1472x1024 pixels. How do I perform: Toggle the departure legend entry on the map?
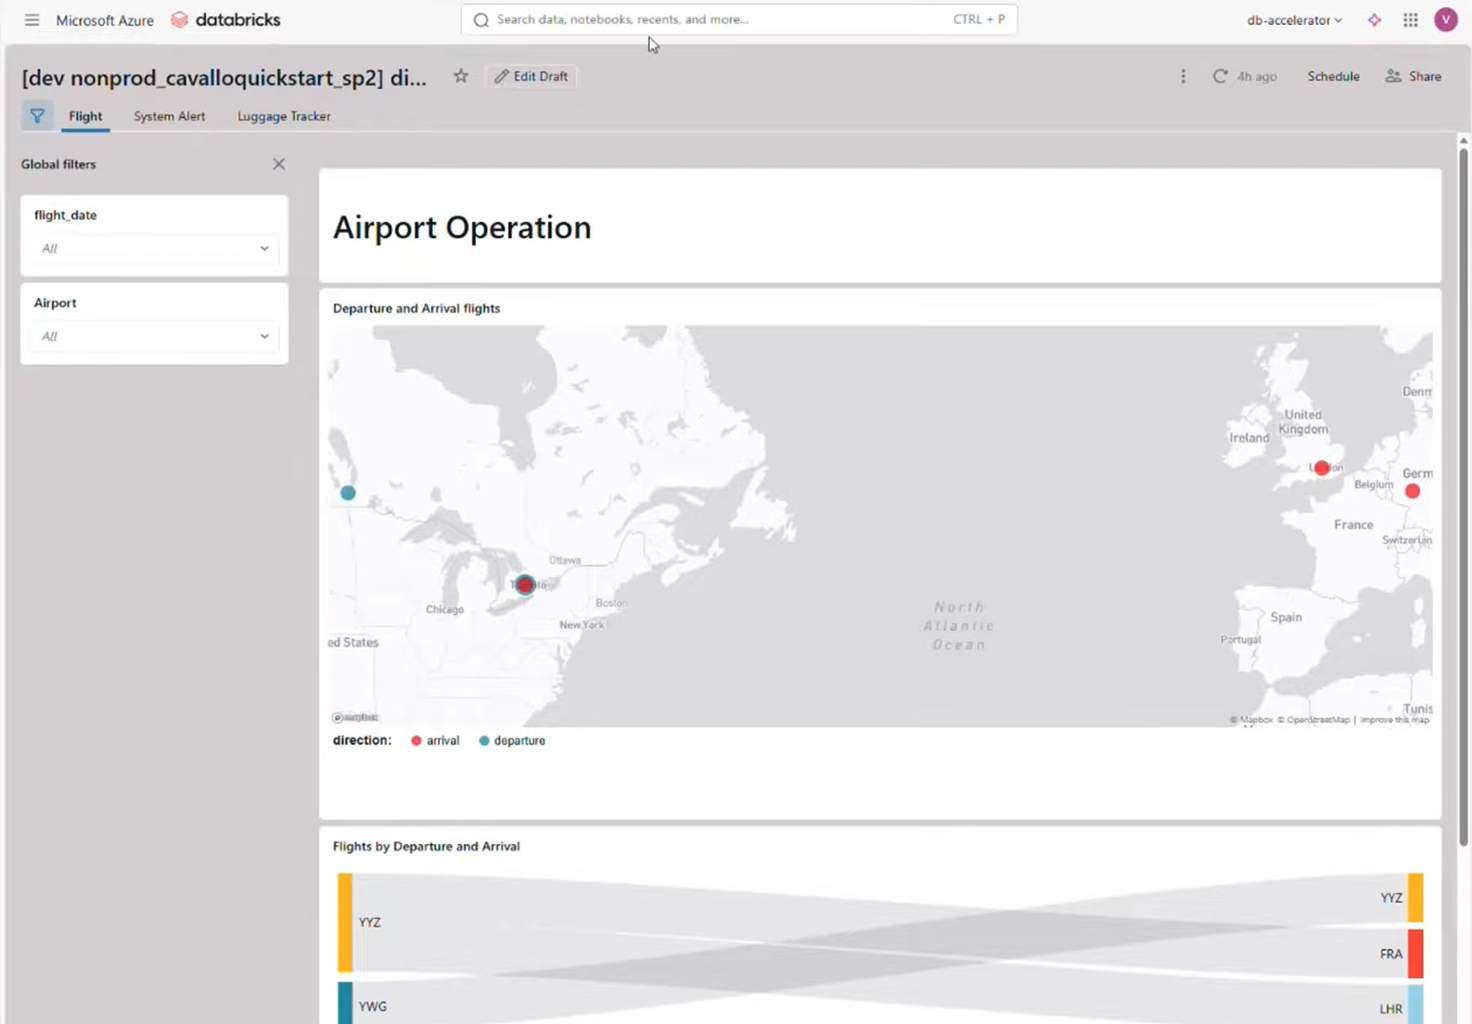(511, 740)
